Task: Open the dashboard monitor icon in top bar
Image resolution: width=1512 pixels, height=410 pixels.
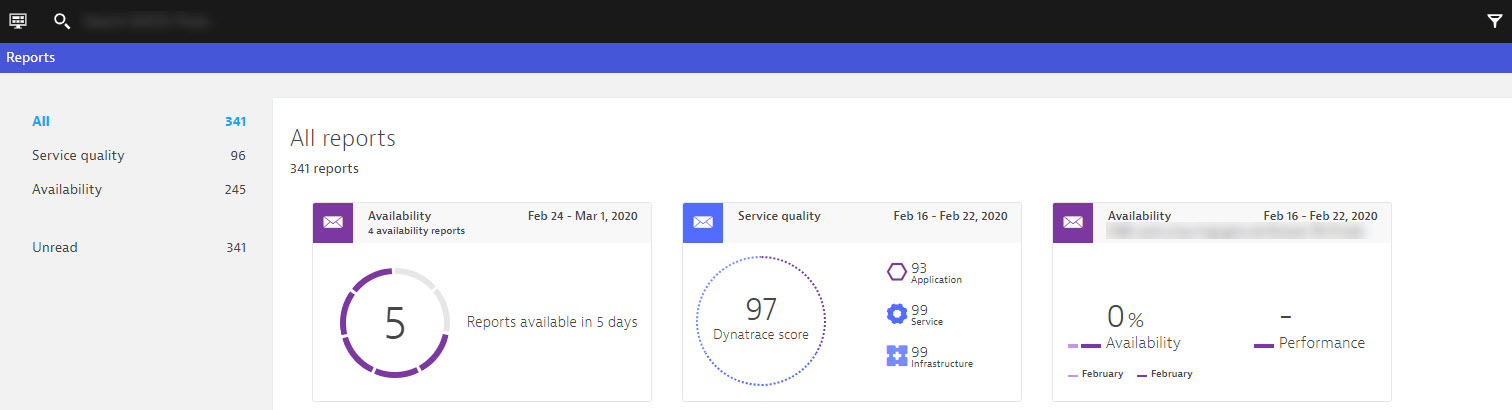Action: 18,21
